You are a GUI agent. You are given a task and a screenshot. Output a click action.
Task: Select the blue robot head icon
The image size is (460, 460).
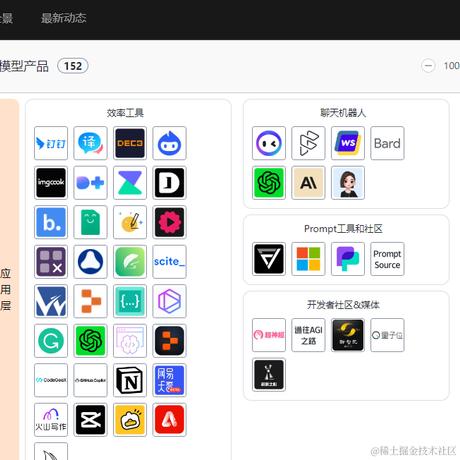[169, 143]
